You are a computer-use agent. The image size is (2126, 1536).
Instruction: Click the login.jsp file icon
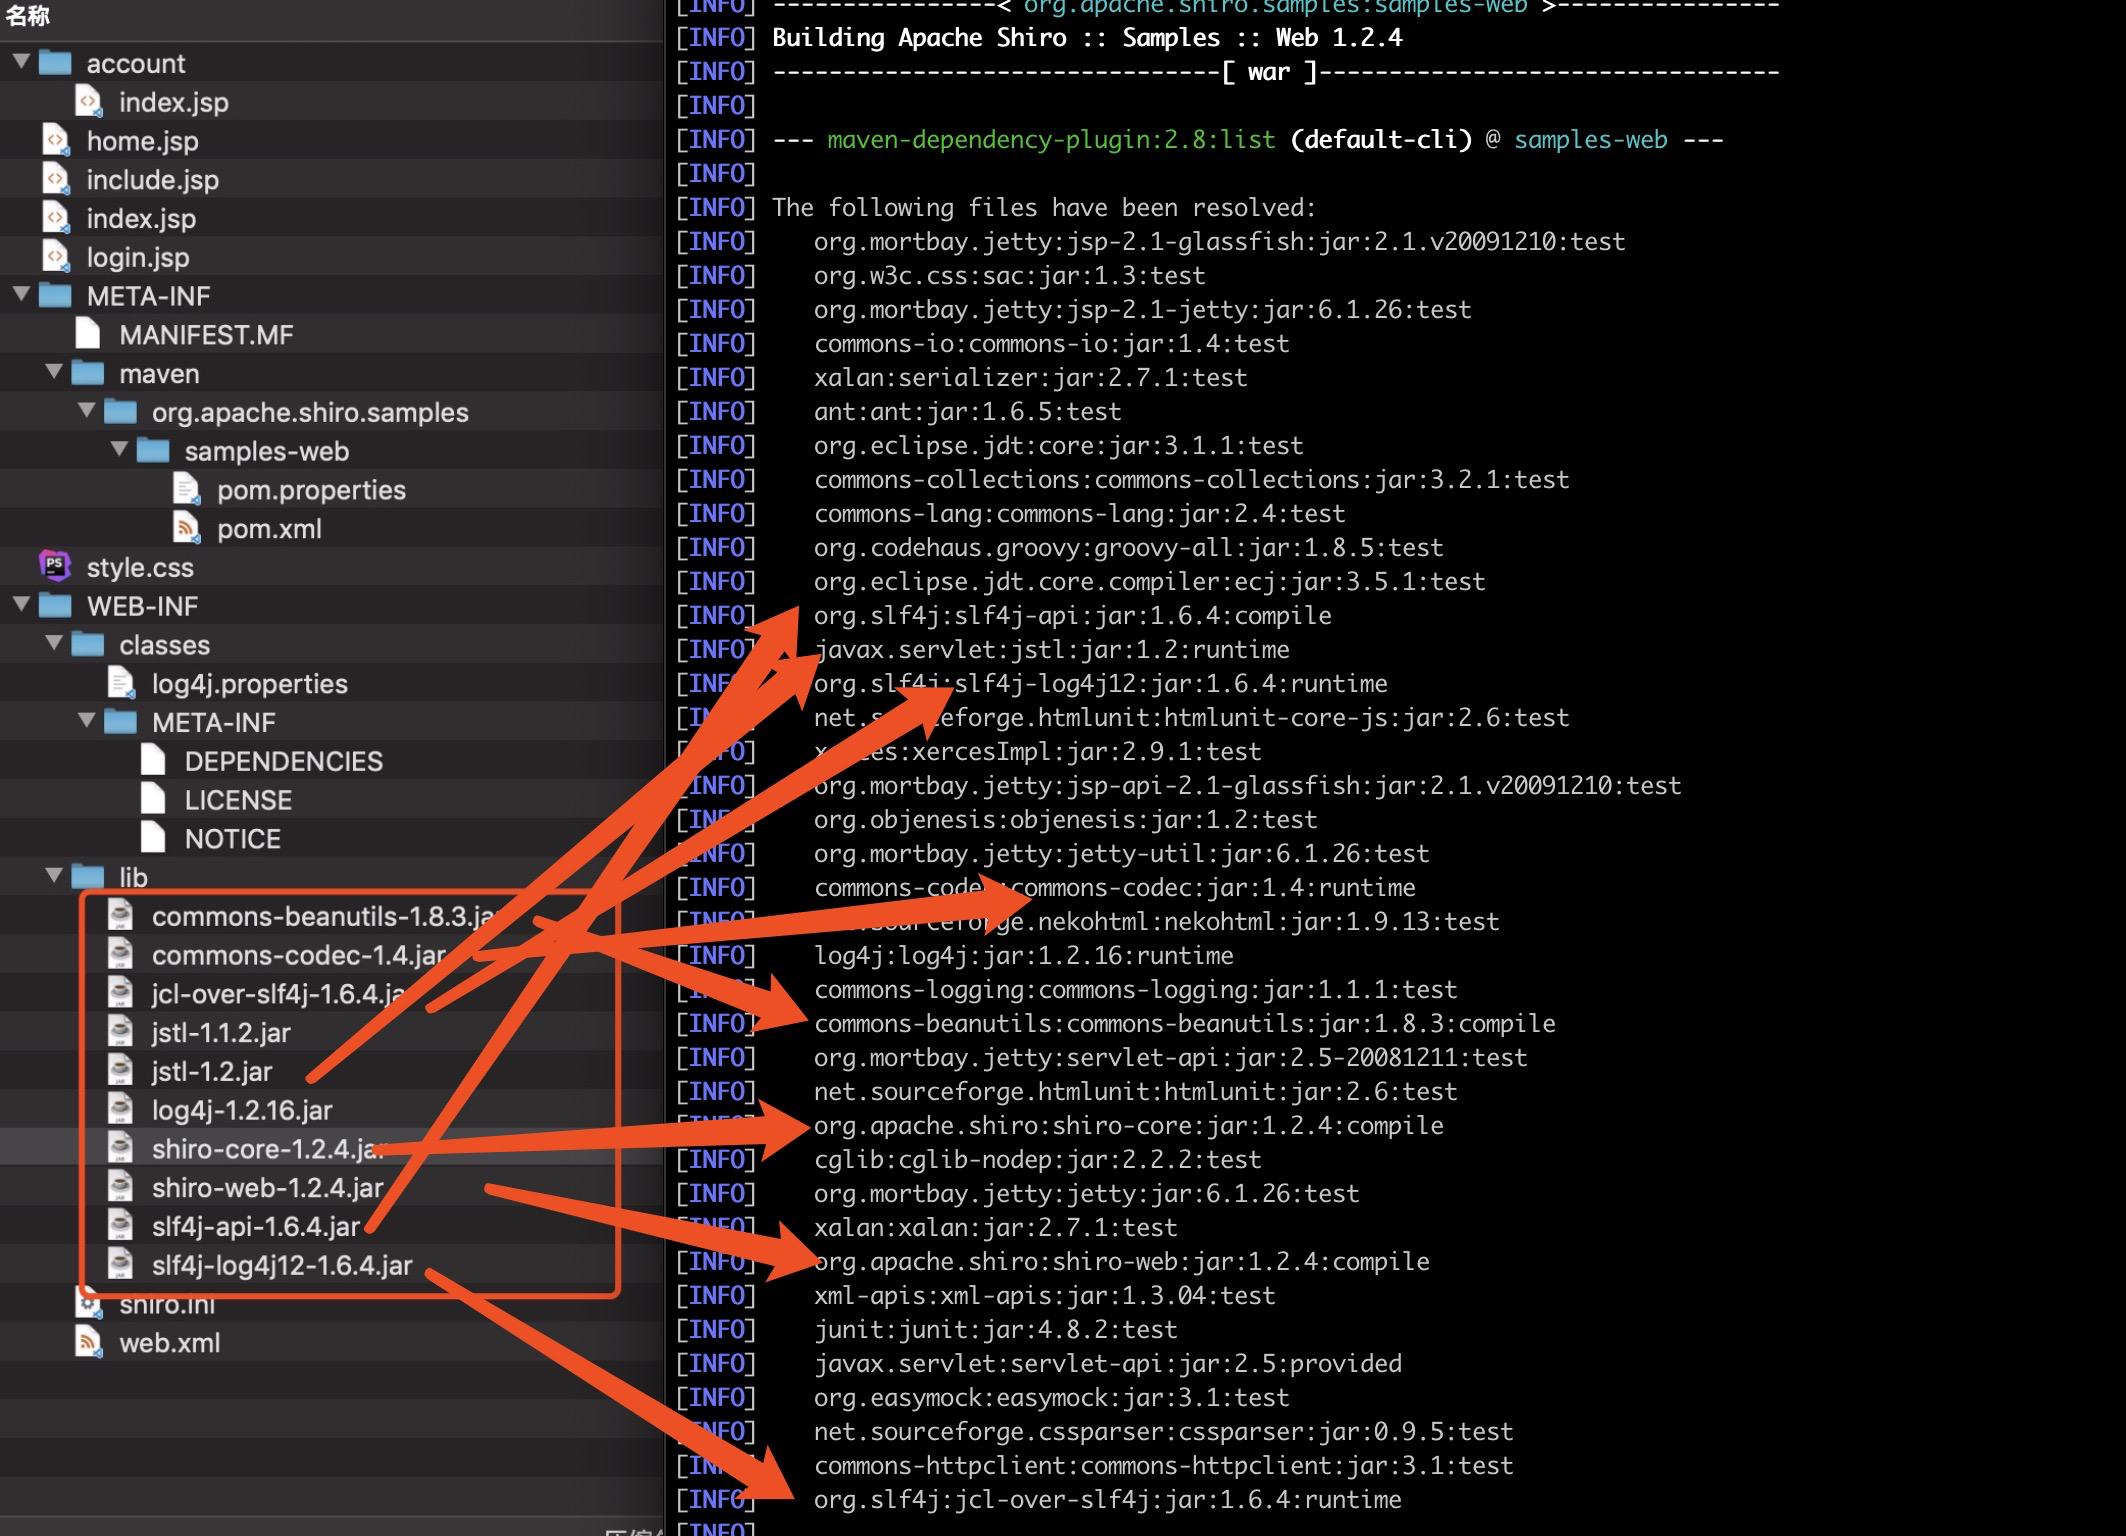56,257
